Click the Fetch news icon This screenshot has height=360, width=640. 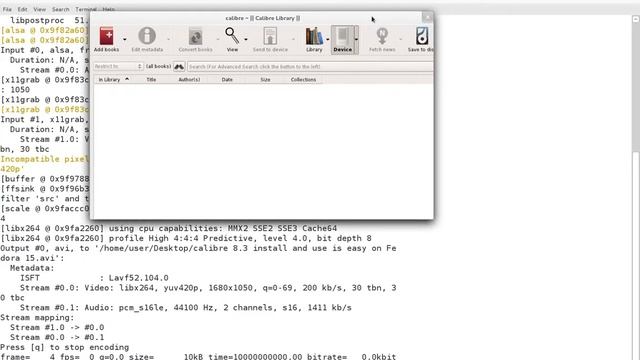click(382, 36)
